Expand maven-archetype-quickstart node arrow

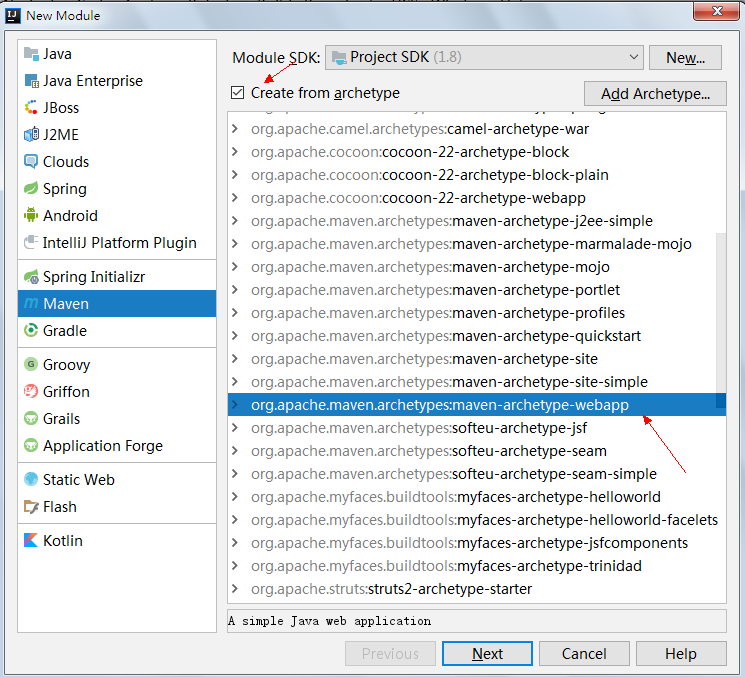coord(235,336)
